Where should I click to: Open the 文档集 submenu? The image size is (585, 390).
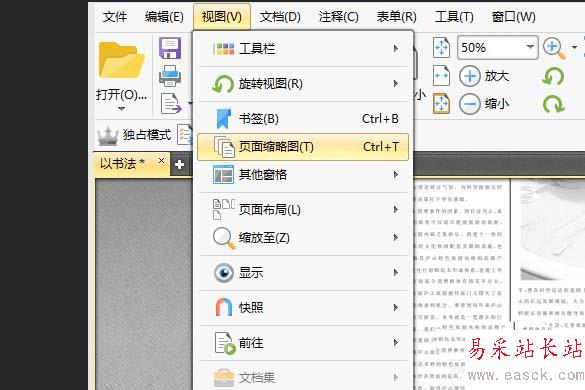[x=303, y=378]
